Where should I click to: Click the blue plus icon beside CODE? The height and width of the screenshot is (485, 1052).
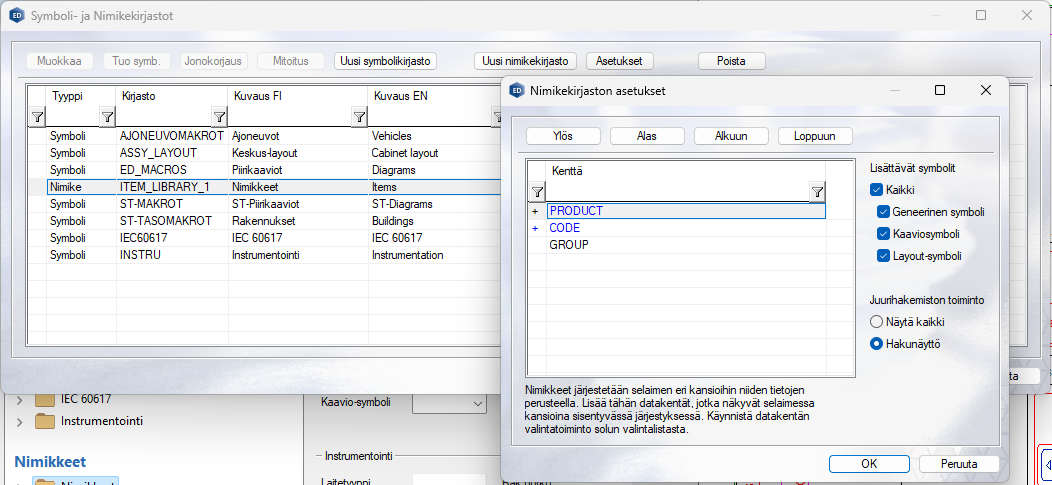(535, 228)
